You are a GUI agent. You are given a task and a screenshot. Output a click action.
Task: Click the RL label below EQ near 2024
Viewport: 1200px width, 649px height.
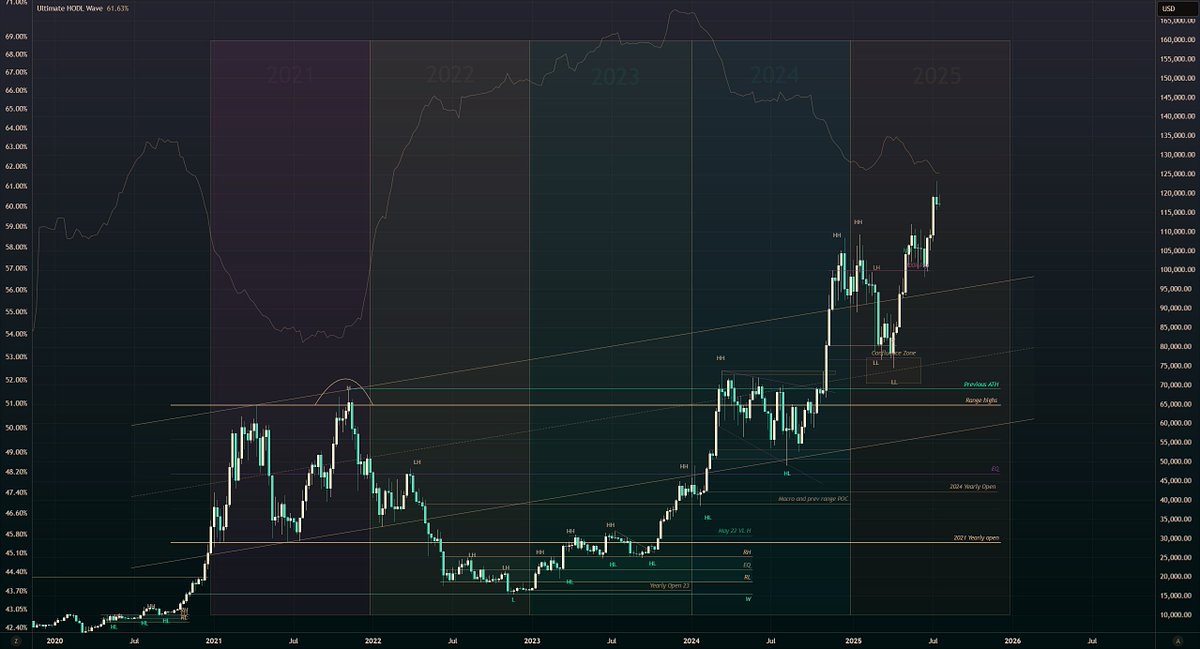746,577
